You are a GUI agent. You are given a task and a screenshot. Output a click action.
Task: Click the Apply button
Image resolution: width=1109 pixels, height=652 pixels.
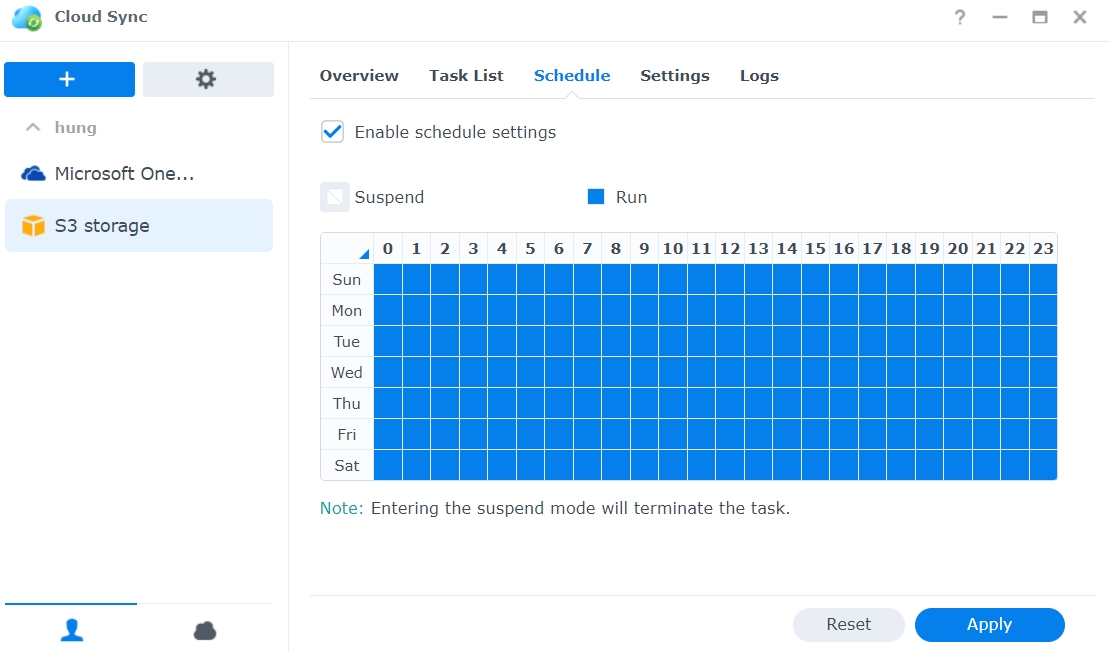(989, 625)
